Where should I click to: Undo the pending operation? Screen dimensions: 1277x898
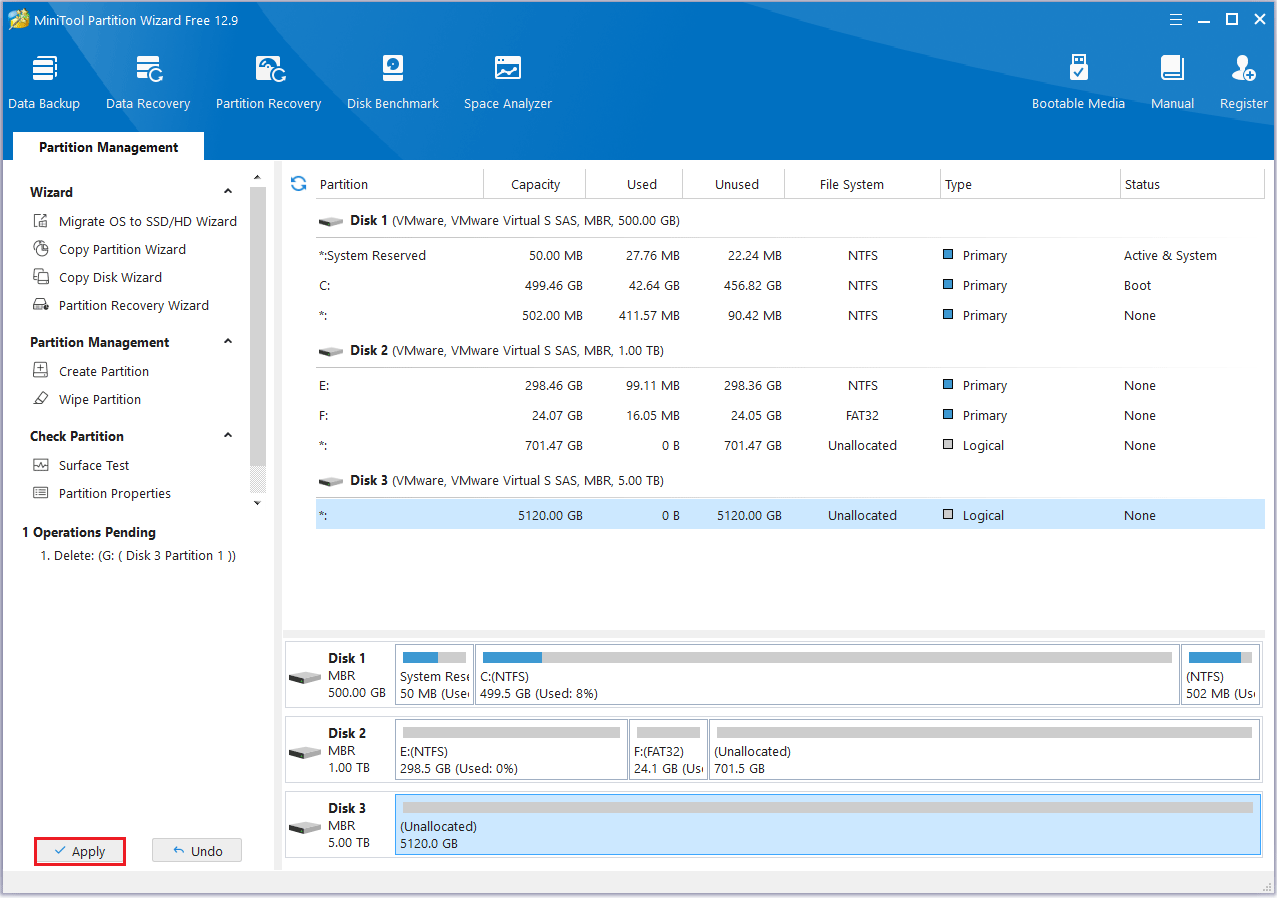[x=196, y=850]
